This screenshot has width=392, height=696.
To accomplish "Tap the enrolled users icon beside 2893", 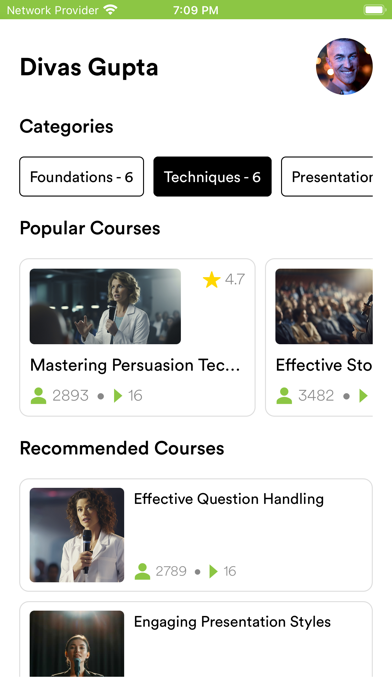I will coord(39,395).
